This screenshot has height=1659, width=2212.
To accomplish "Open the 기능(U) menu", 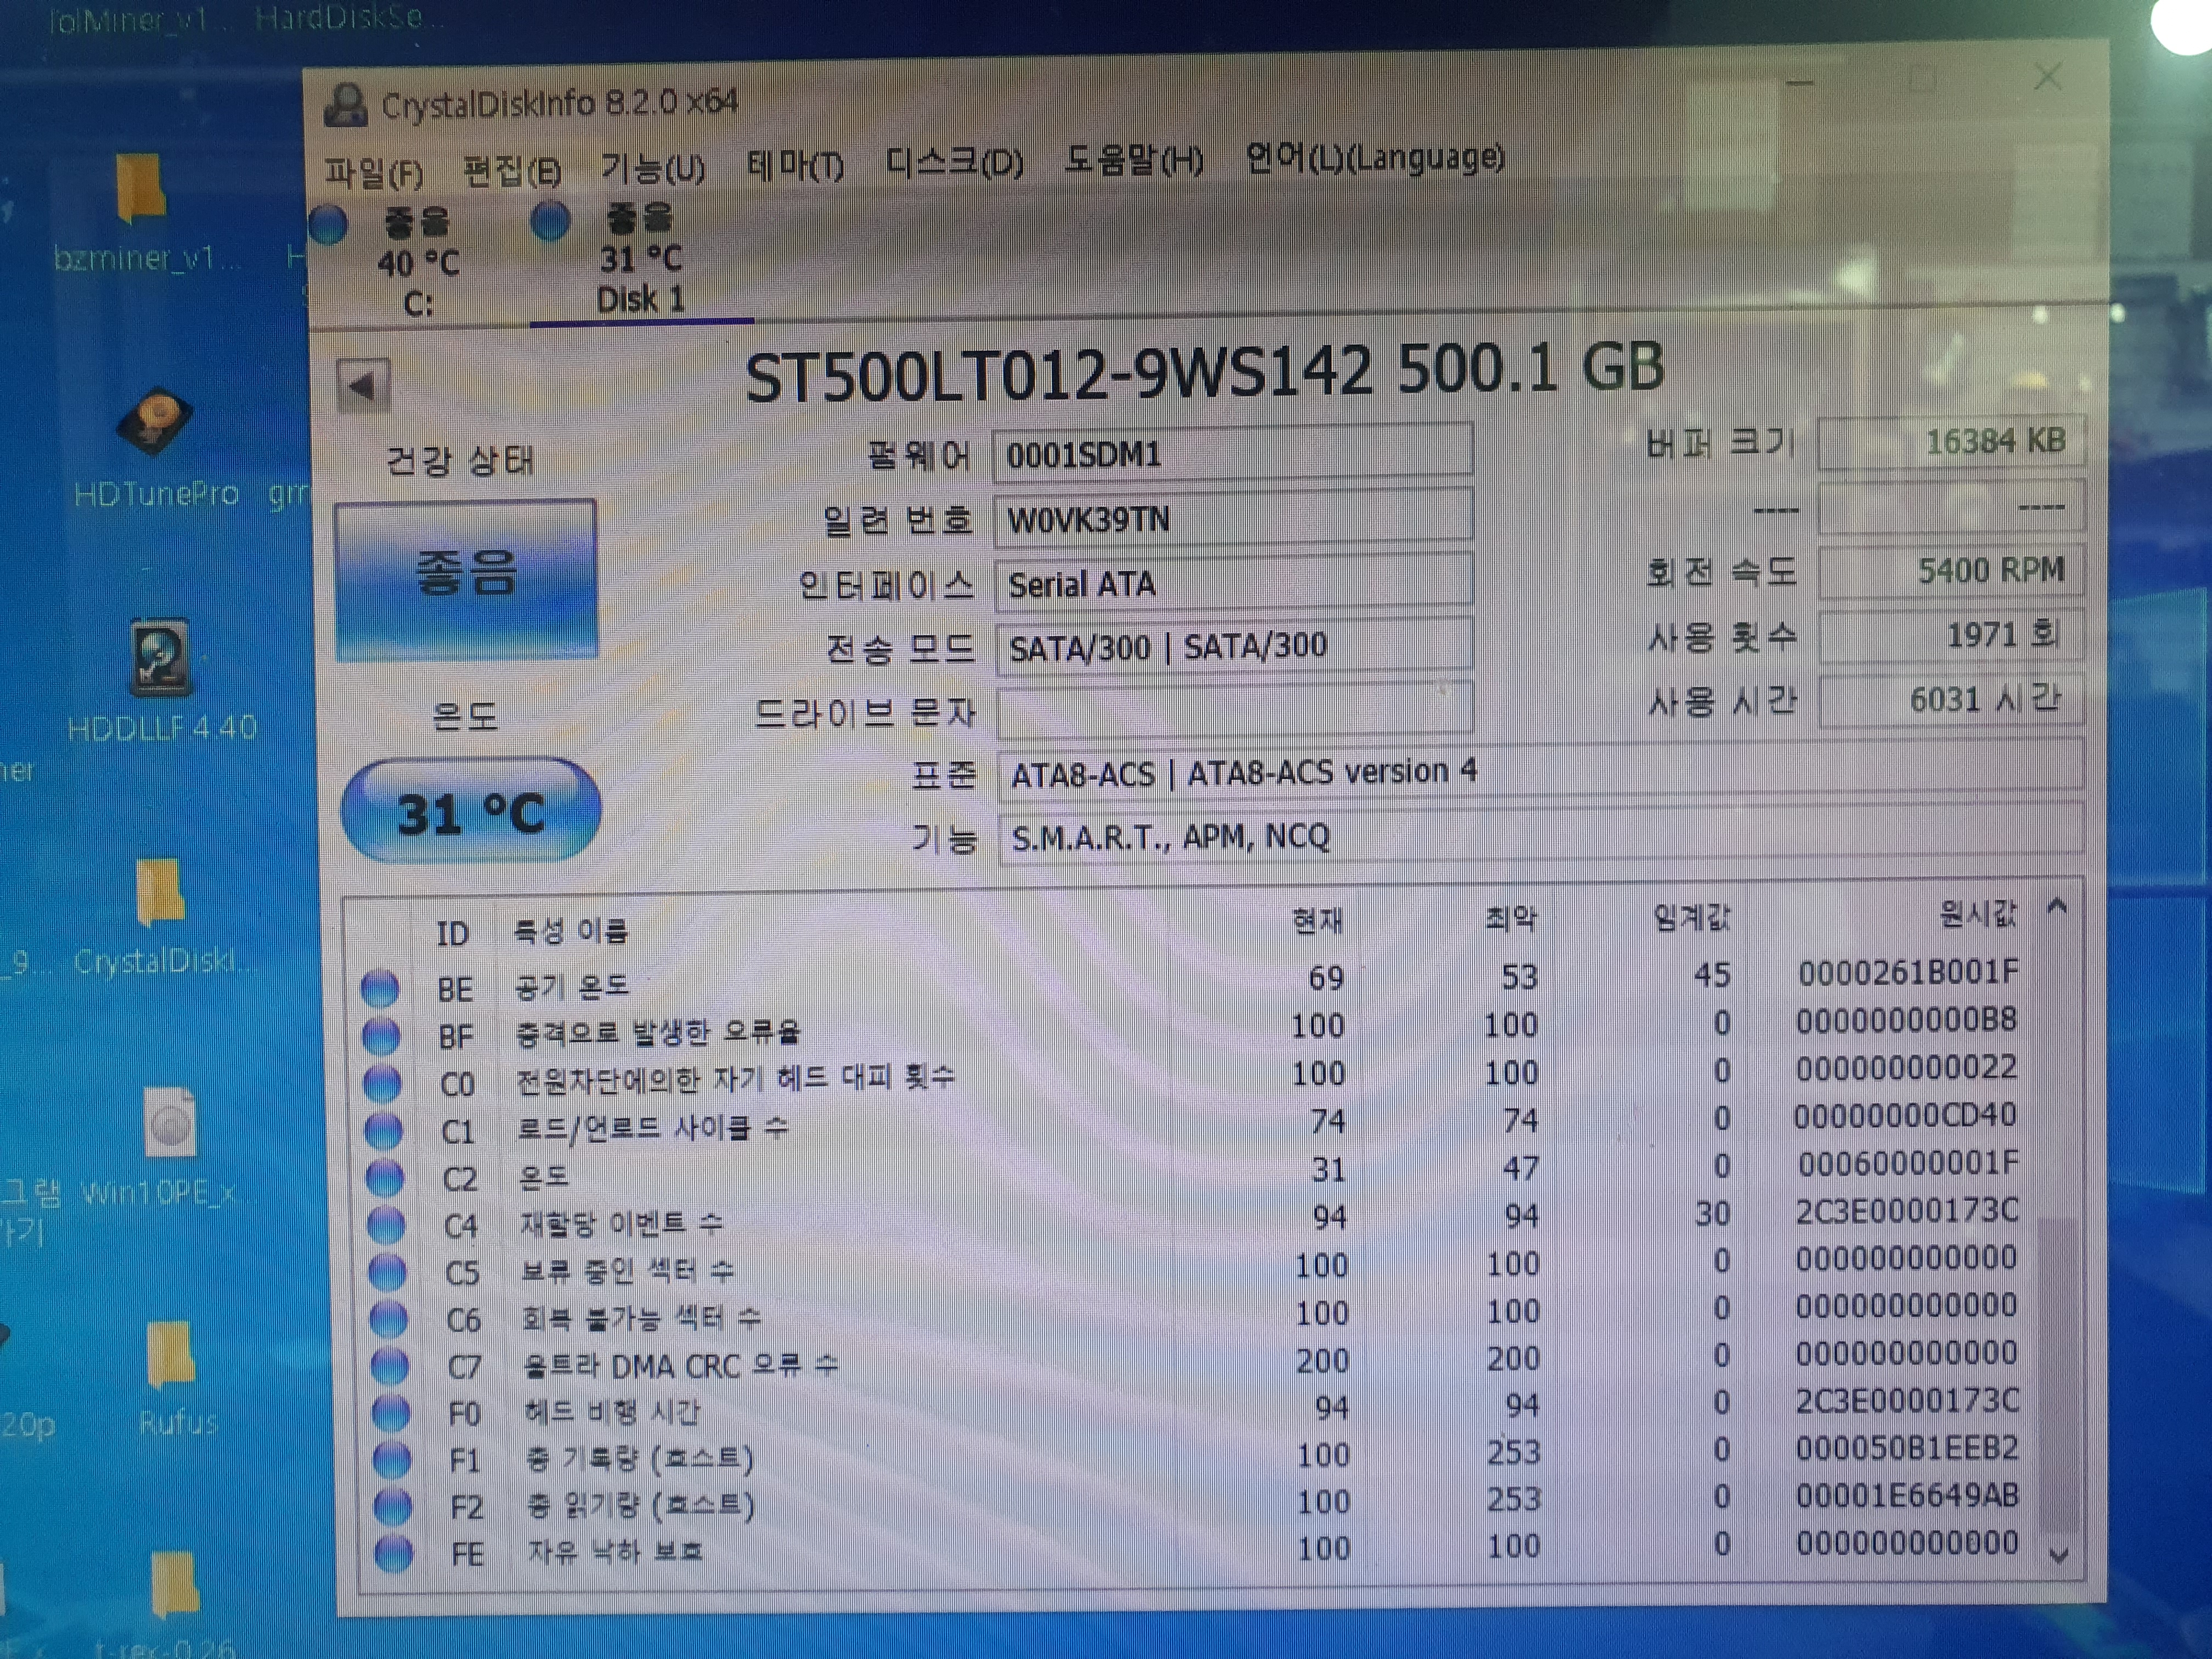I will click(652, 168).
